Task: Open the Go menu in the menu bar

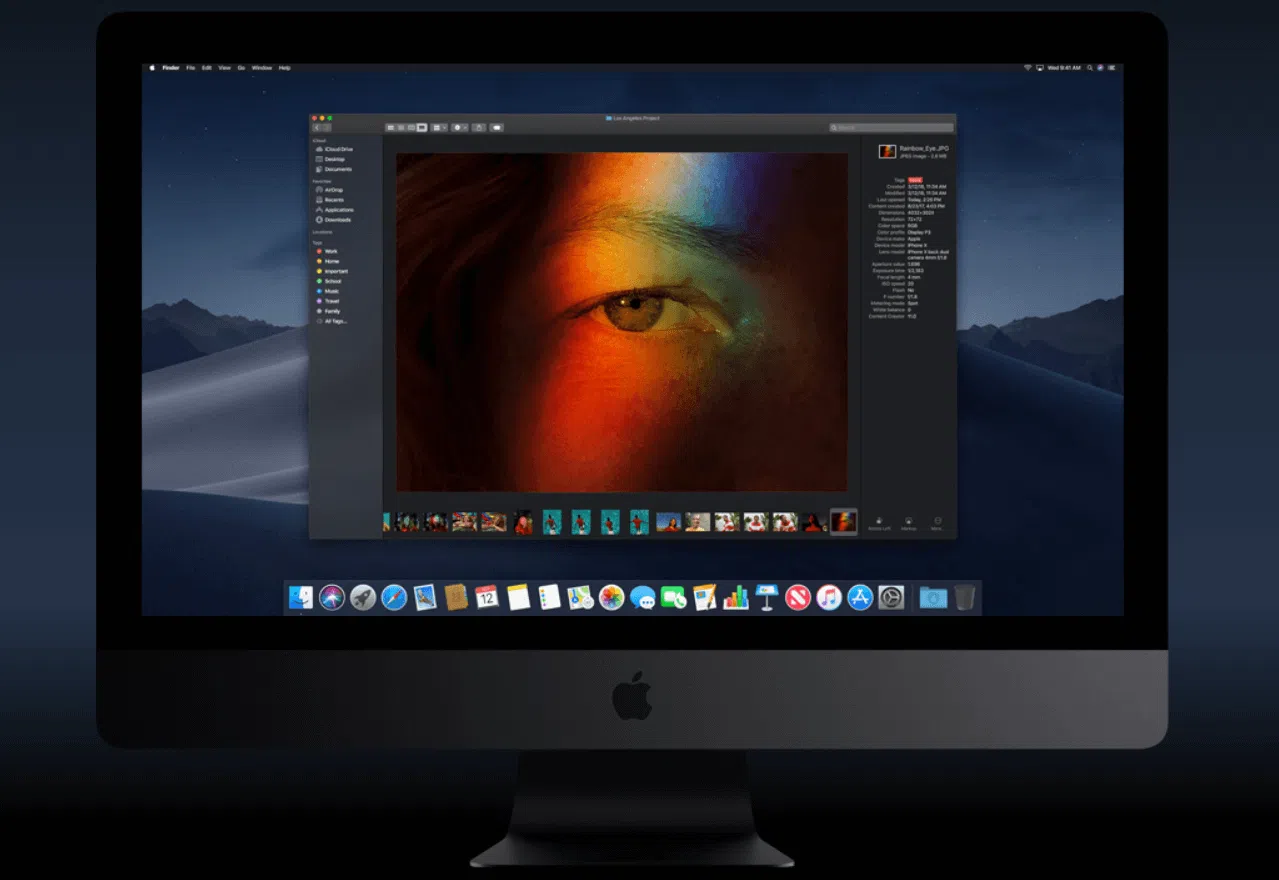Action: coord(240,68)
